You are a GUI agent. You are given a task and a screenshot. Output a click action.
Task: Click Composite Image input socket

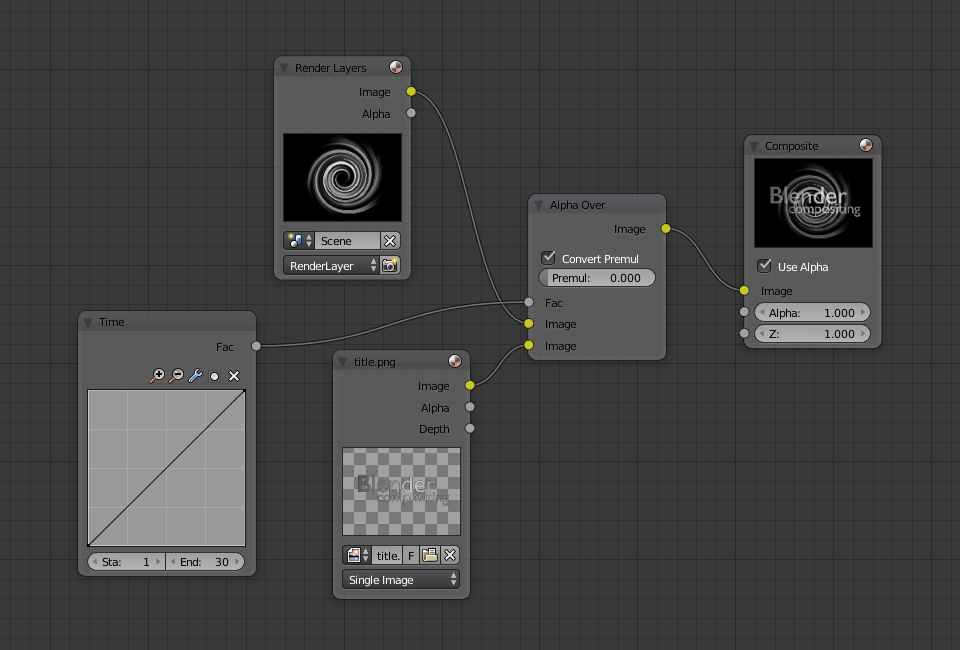click(744, 290)
